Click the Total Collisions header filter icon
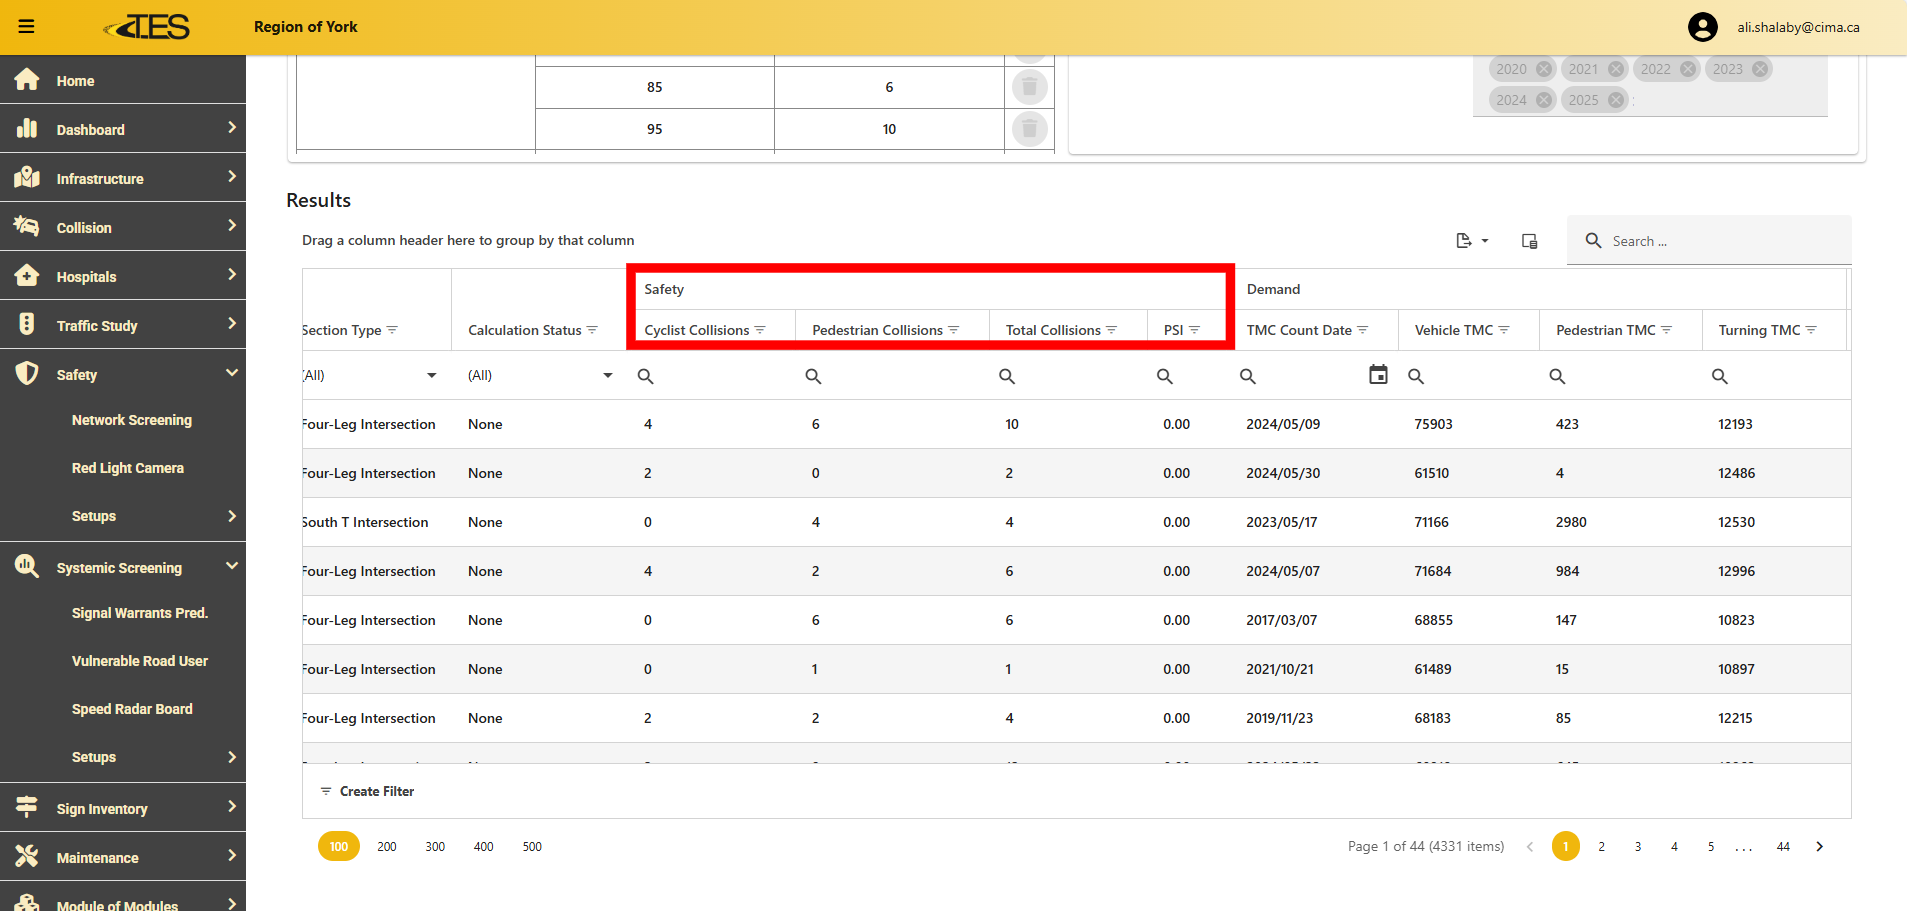This screenshot has width=1907, height=911. click(1112, 331)
